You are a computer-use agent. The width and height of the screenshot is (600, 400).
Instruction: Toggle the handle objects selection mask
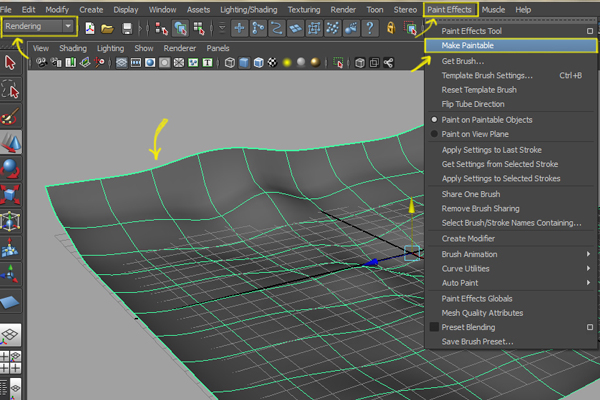click(x=239, y=28)
